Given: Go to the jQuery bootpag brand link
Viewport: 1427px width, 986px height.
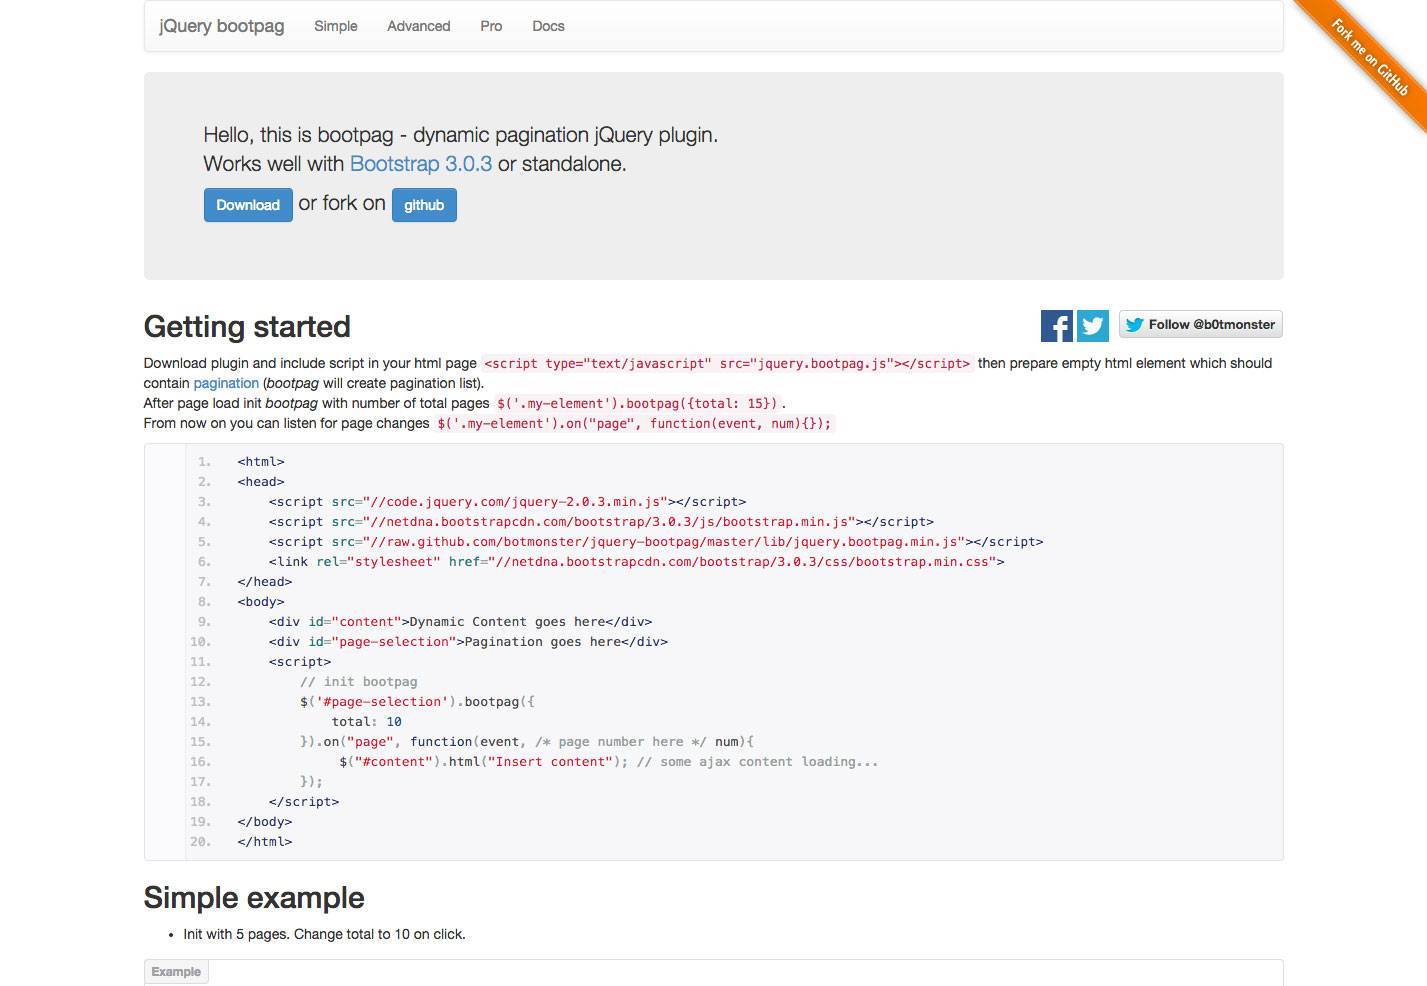Looking at the screenshot, I should tap(222, 26).
